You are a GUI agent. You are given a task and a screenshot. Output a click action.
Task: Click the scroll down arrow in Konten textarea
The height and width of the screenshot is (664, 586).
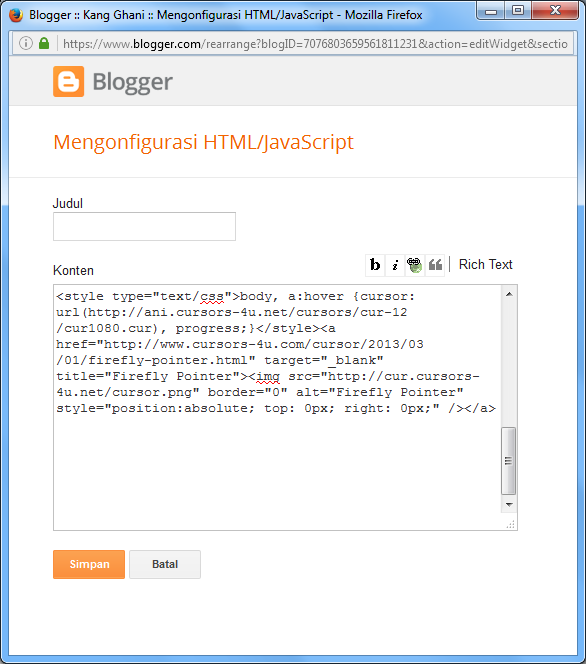(x=509, y=504)
